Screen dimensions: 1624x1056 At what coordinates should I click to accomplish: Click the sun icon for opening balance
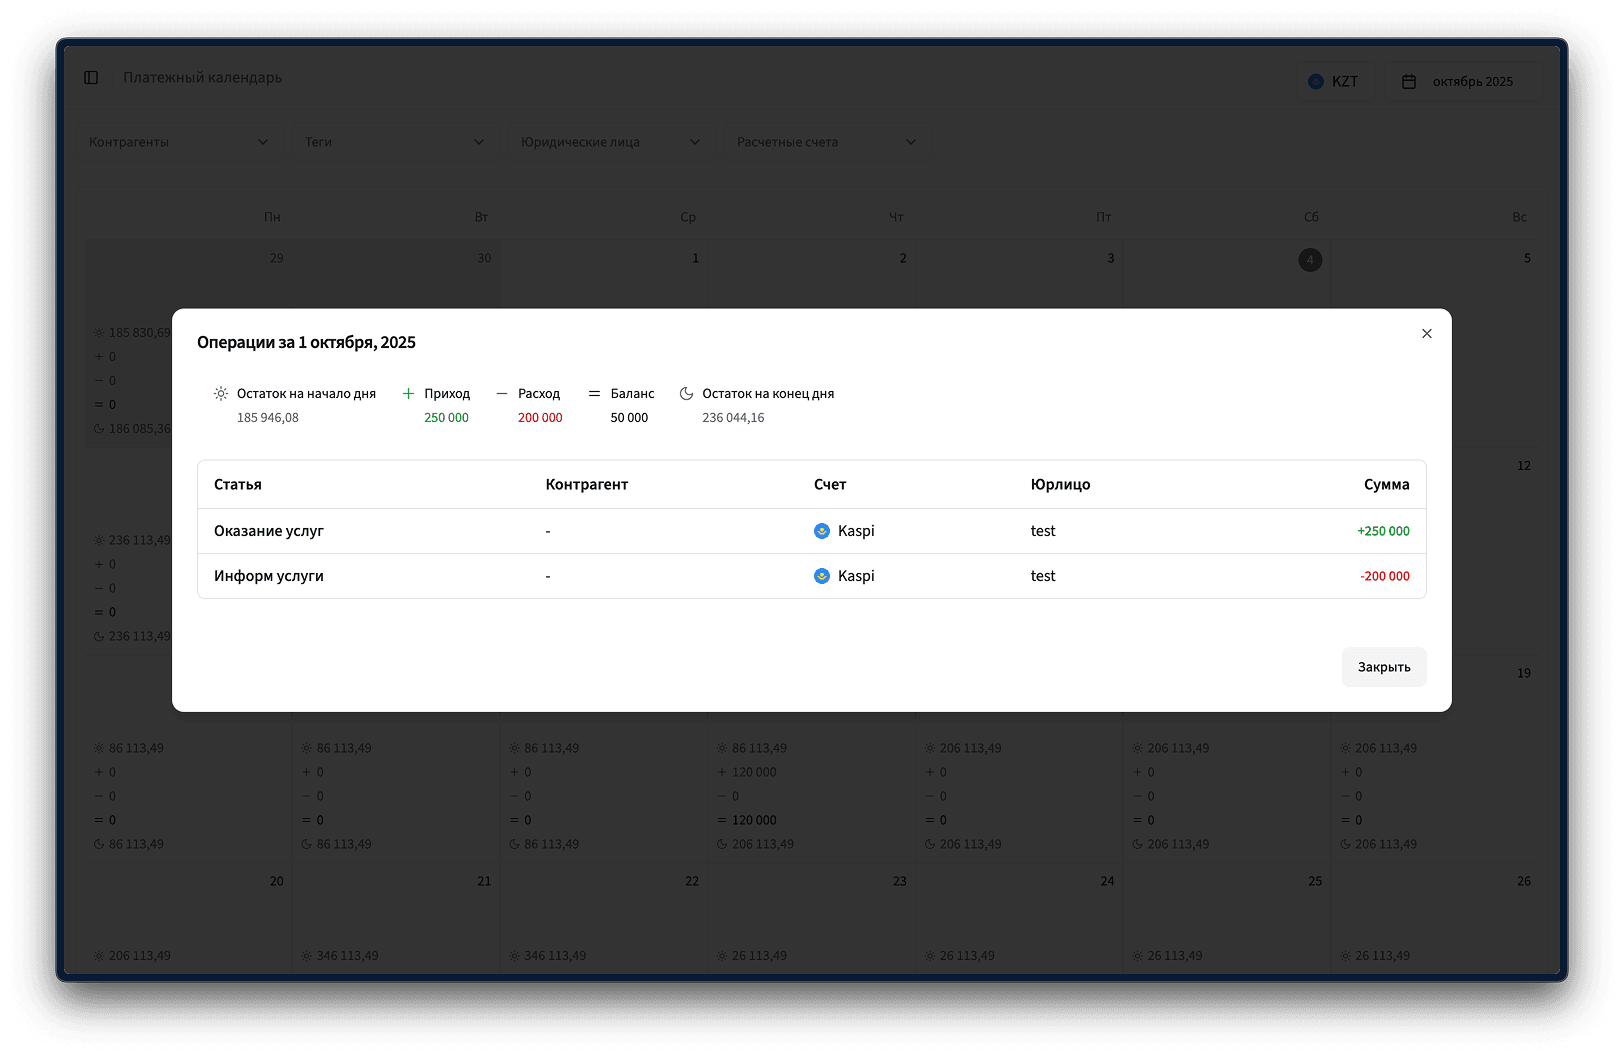click(x=221, y=394)
